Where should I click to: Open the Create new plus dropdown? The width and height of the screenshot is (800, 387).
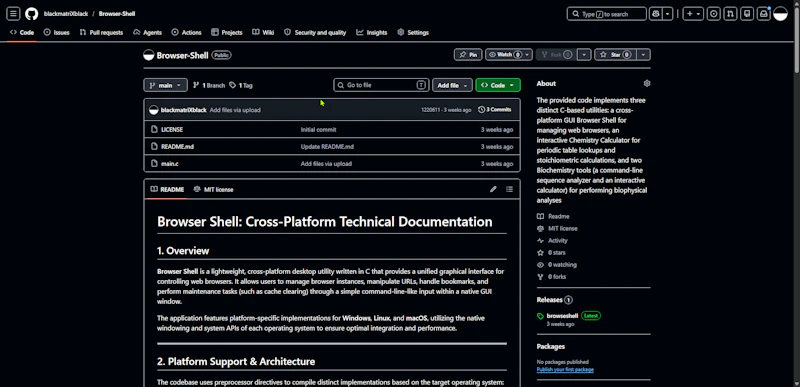coord(693,14)
